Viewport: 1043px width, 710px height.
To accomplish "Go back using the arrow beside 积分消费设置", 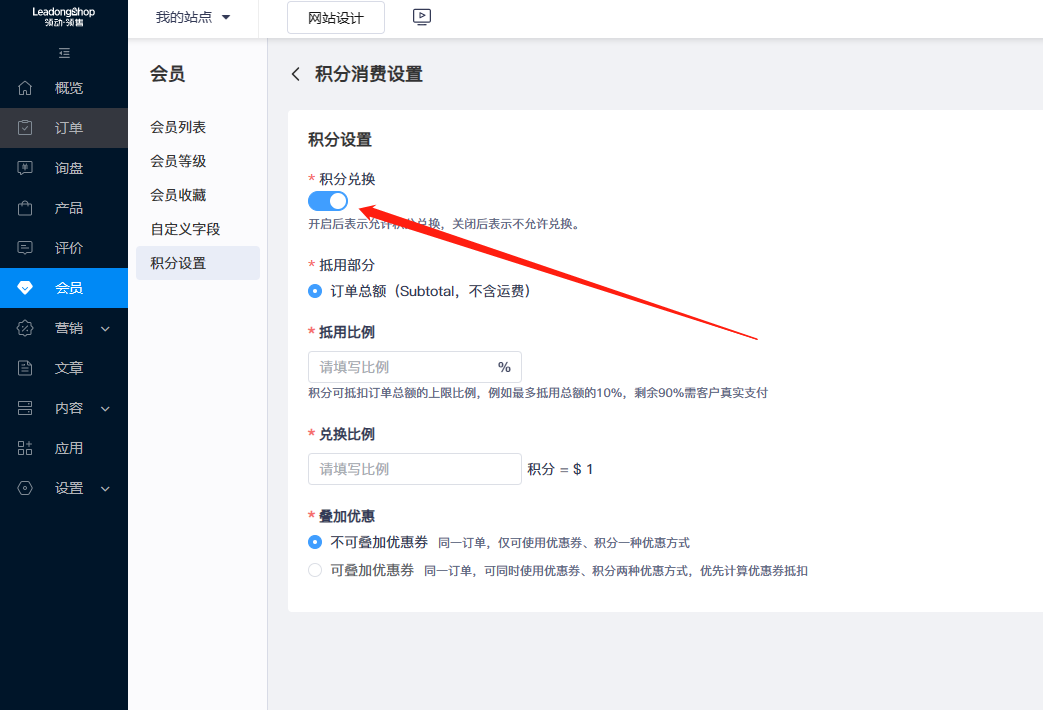I will click(295, 74).
